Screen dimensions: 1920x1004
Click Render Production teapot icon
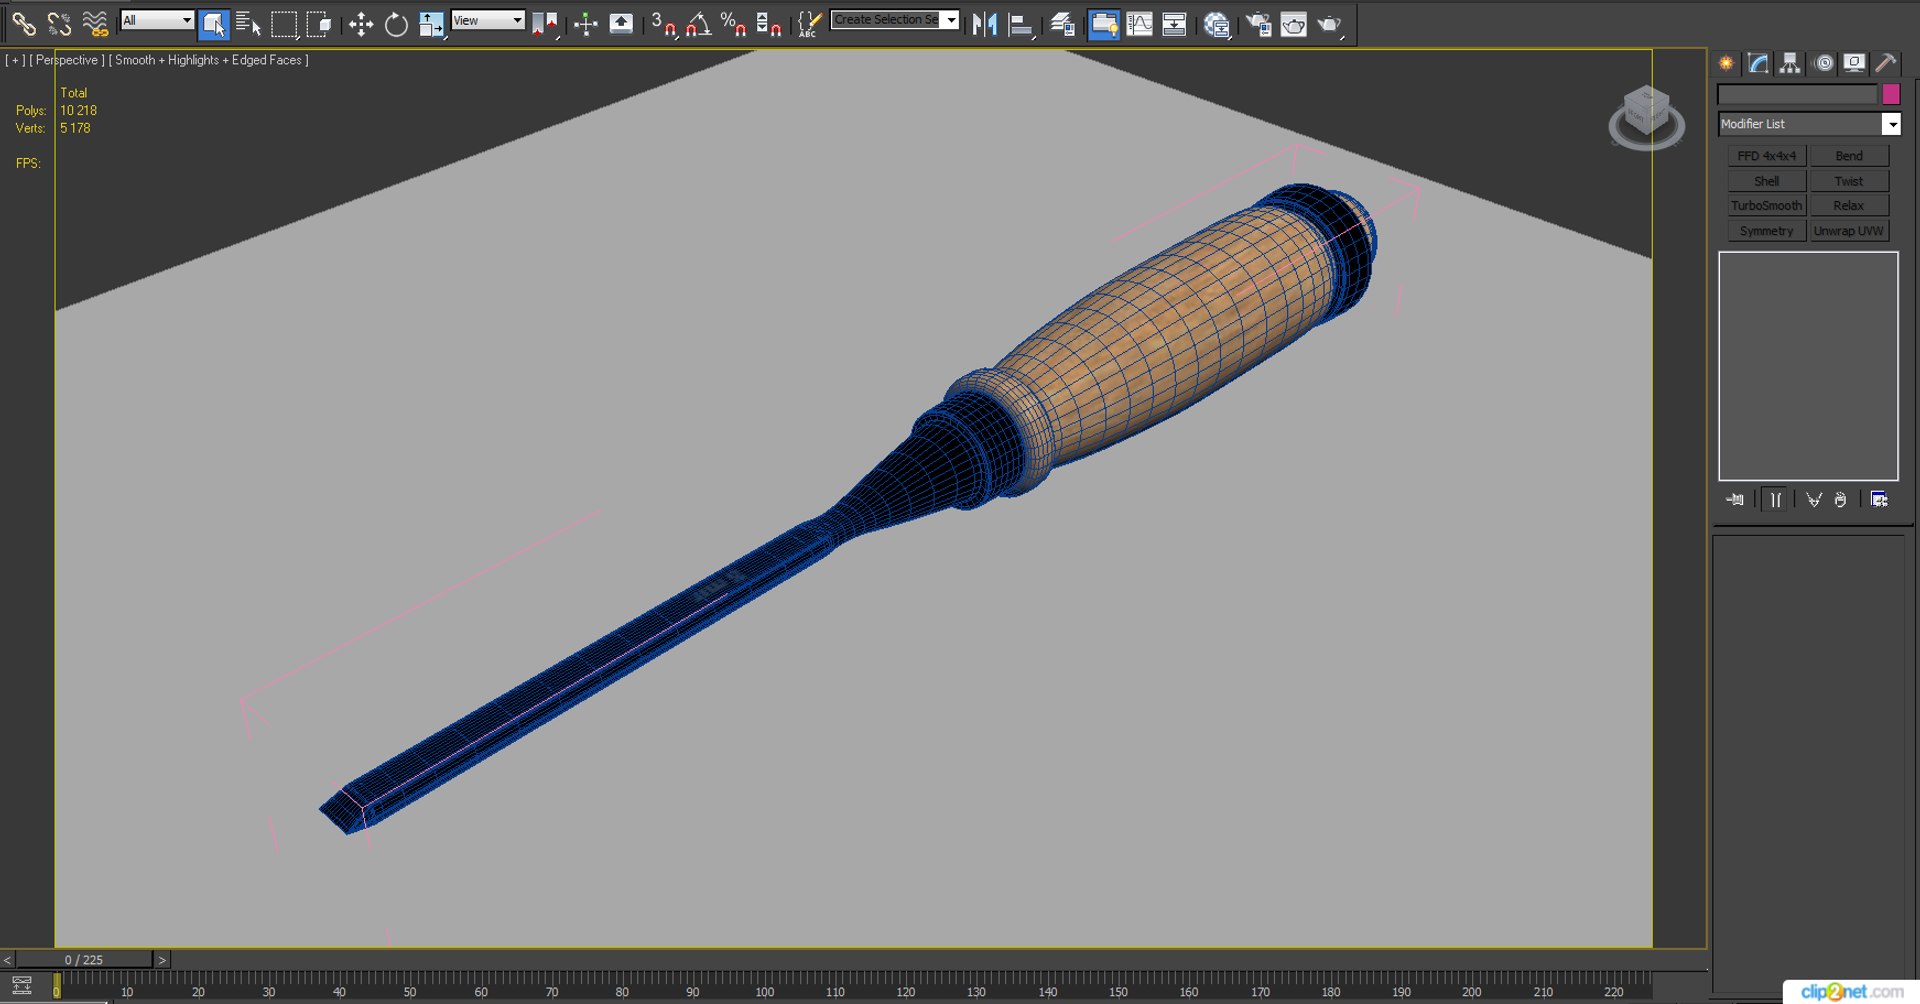coord(1329,24)
